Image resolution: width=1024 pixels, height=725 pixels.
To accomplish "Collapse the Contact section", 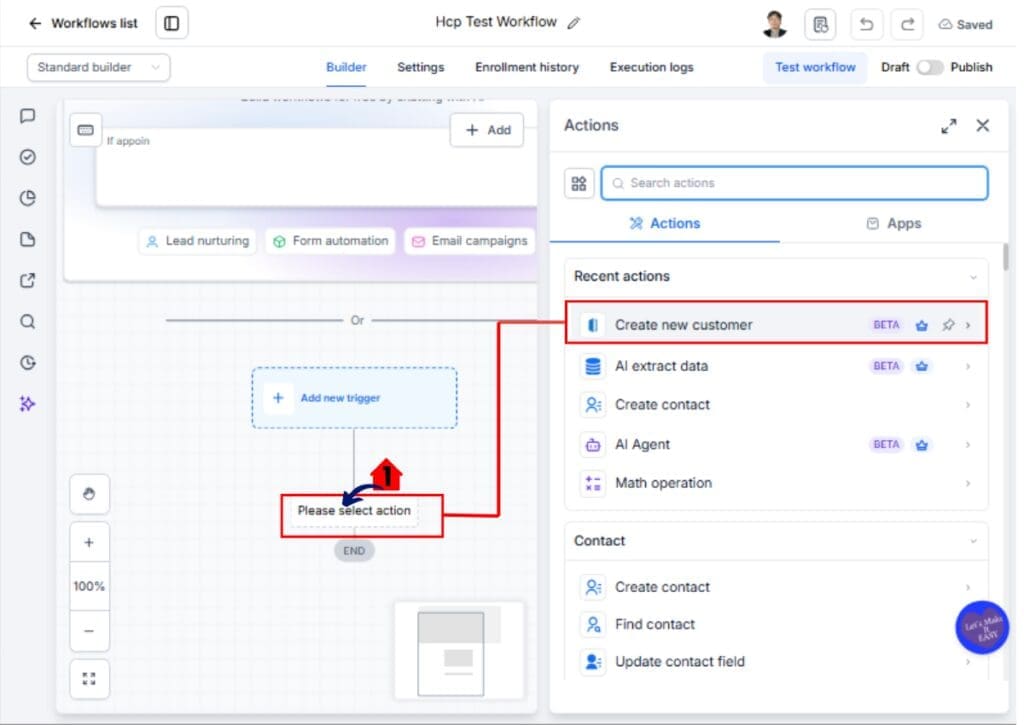I will point(973,541).
